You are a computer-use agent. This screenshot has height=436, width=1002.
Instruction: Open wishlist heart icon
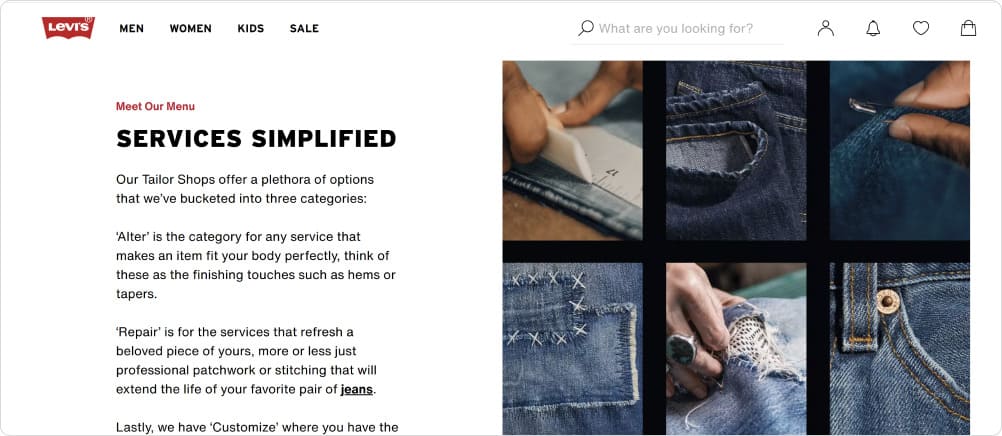[921, 28]
